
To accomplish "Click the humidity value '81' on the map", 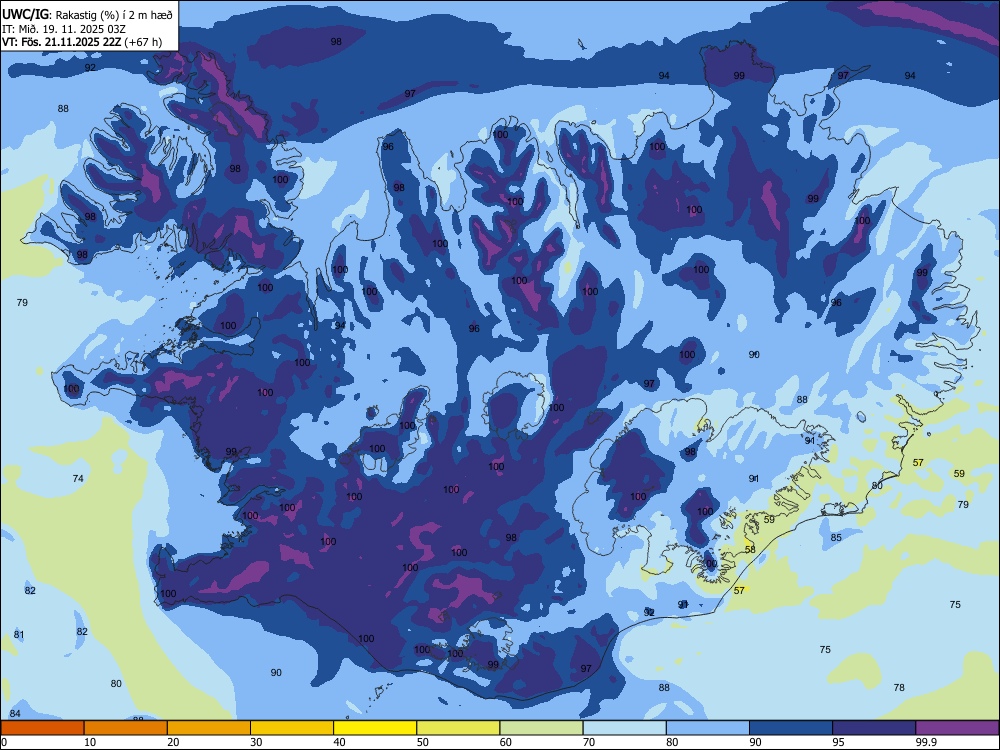I will pos(18,635).
